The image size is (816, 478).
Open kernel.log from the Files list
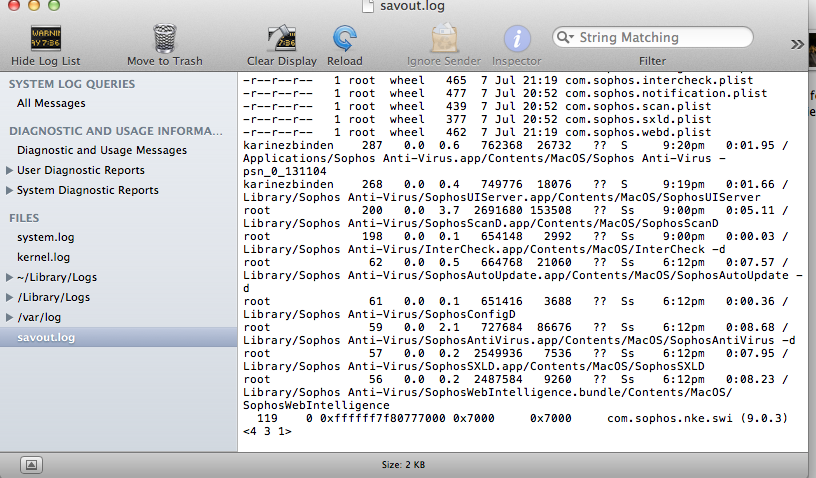coord(43,257)
